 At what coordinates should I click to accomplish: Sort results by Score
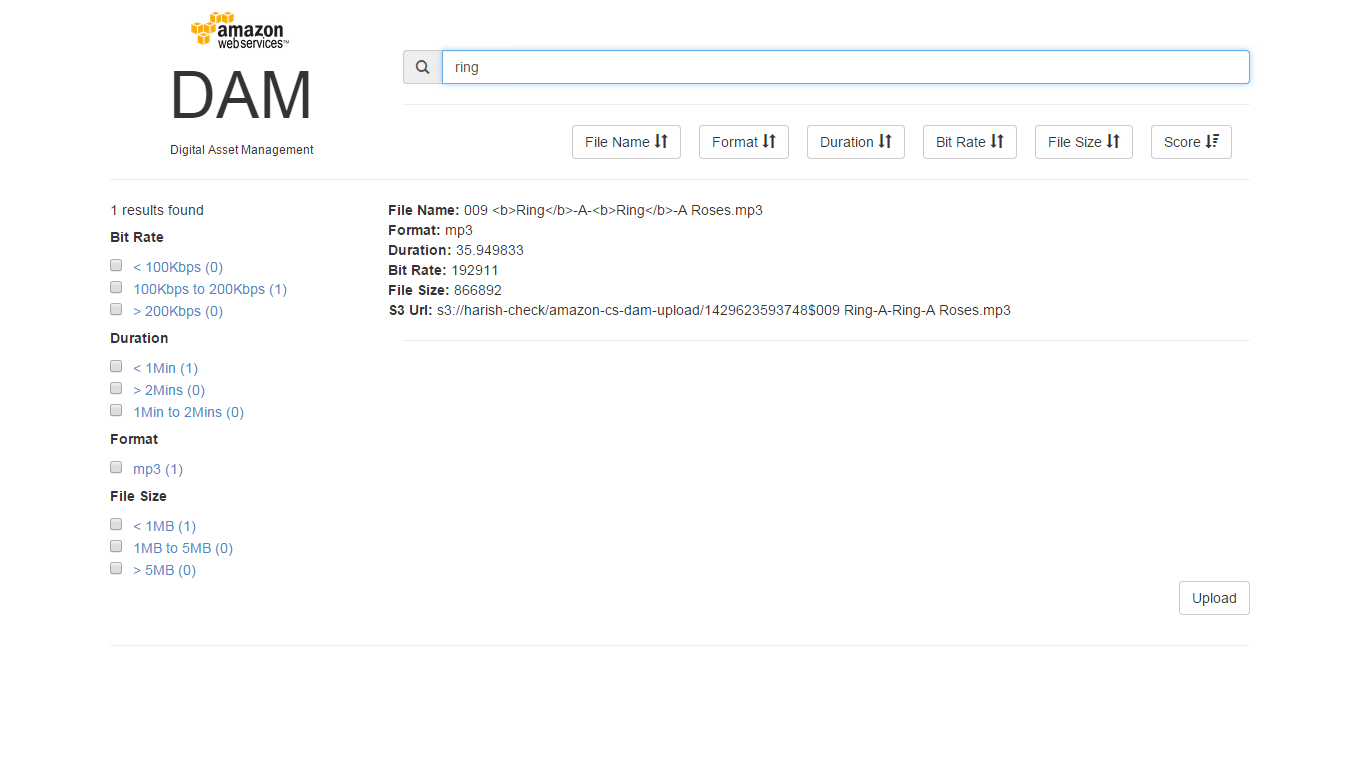1191,142
